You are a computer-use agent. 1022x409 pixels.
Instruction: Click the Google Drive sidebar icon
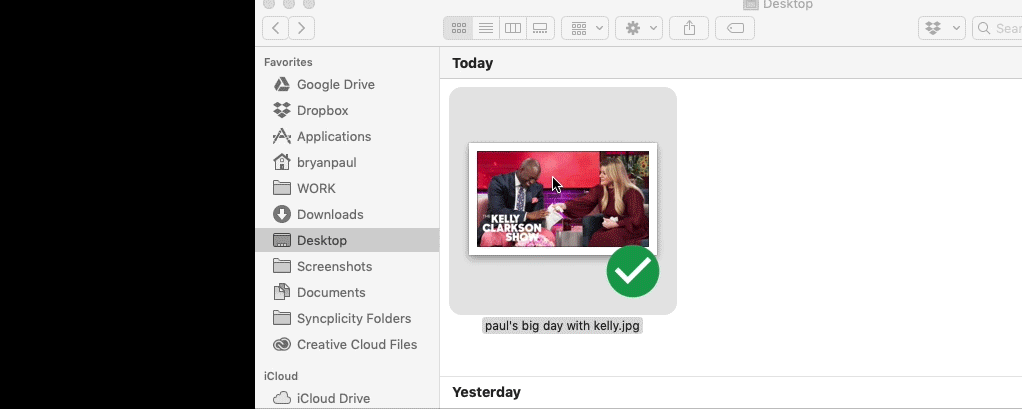coord(282,84)
